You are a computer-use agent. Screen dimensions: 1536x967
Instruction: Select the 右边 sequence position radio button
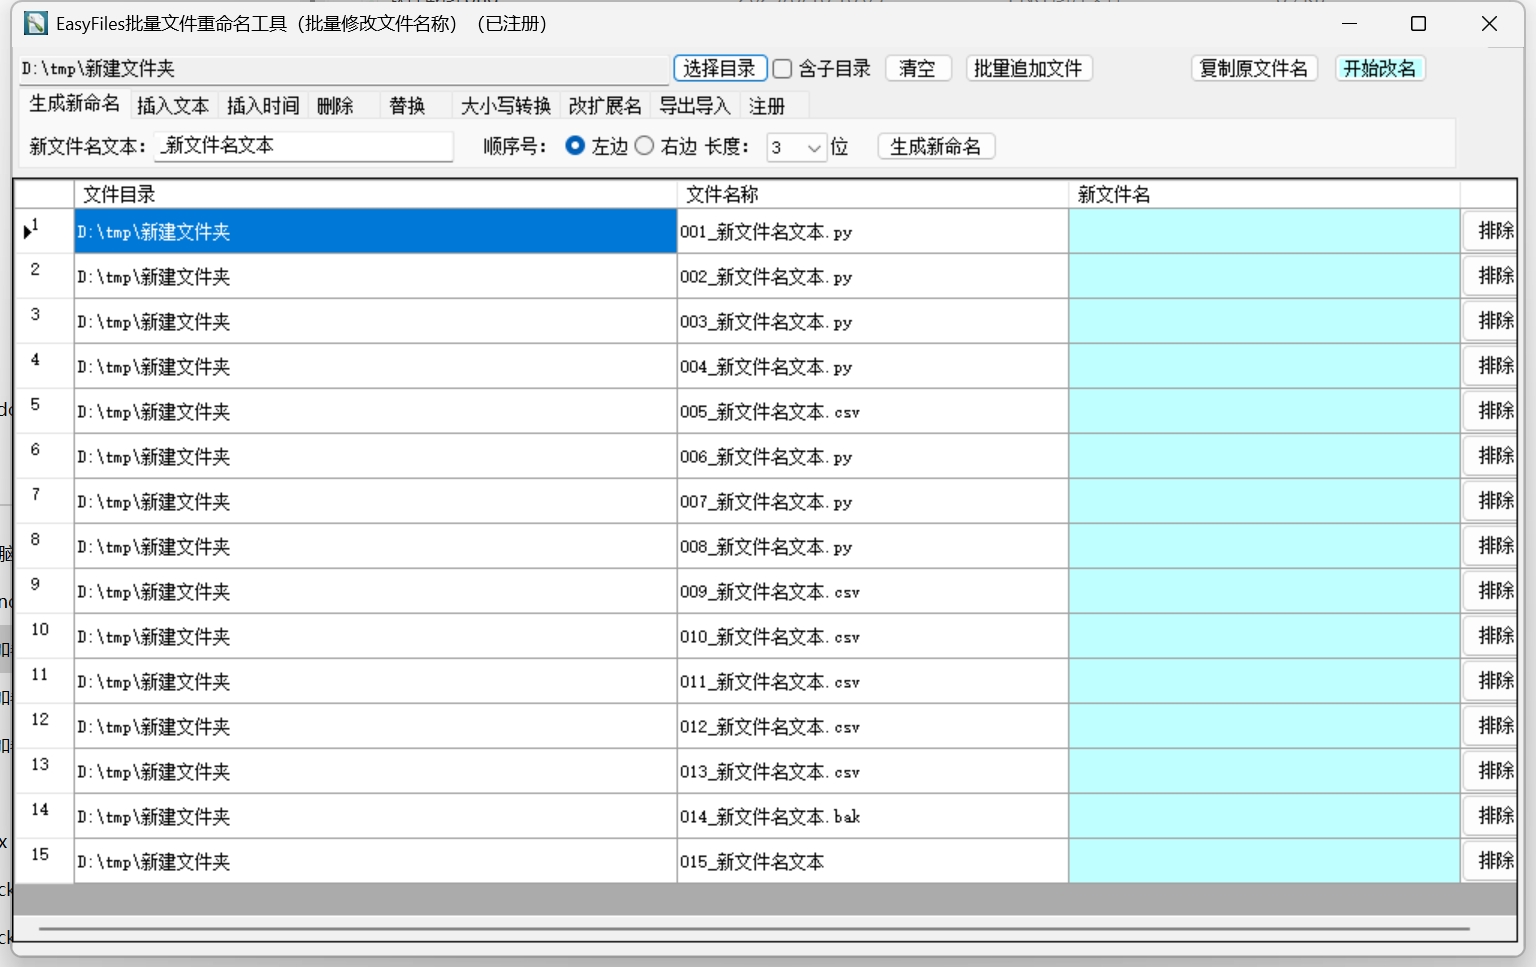pyautogui.click(x=645, y=146)
